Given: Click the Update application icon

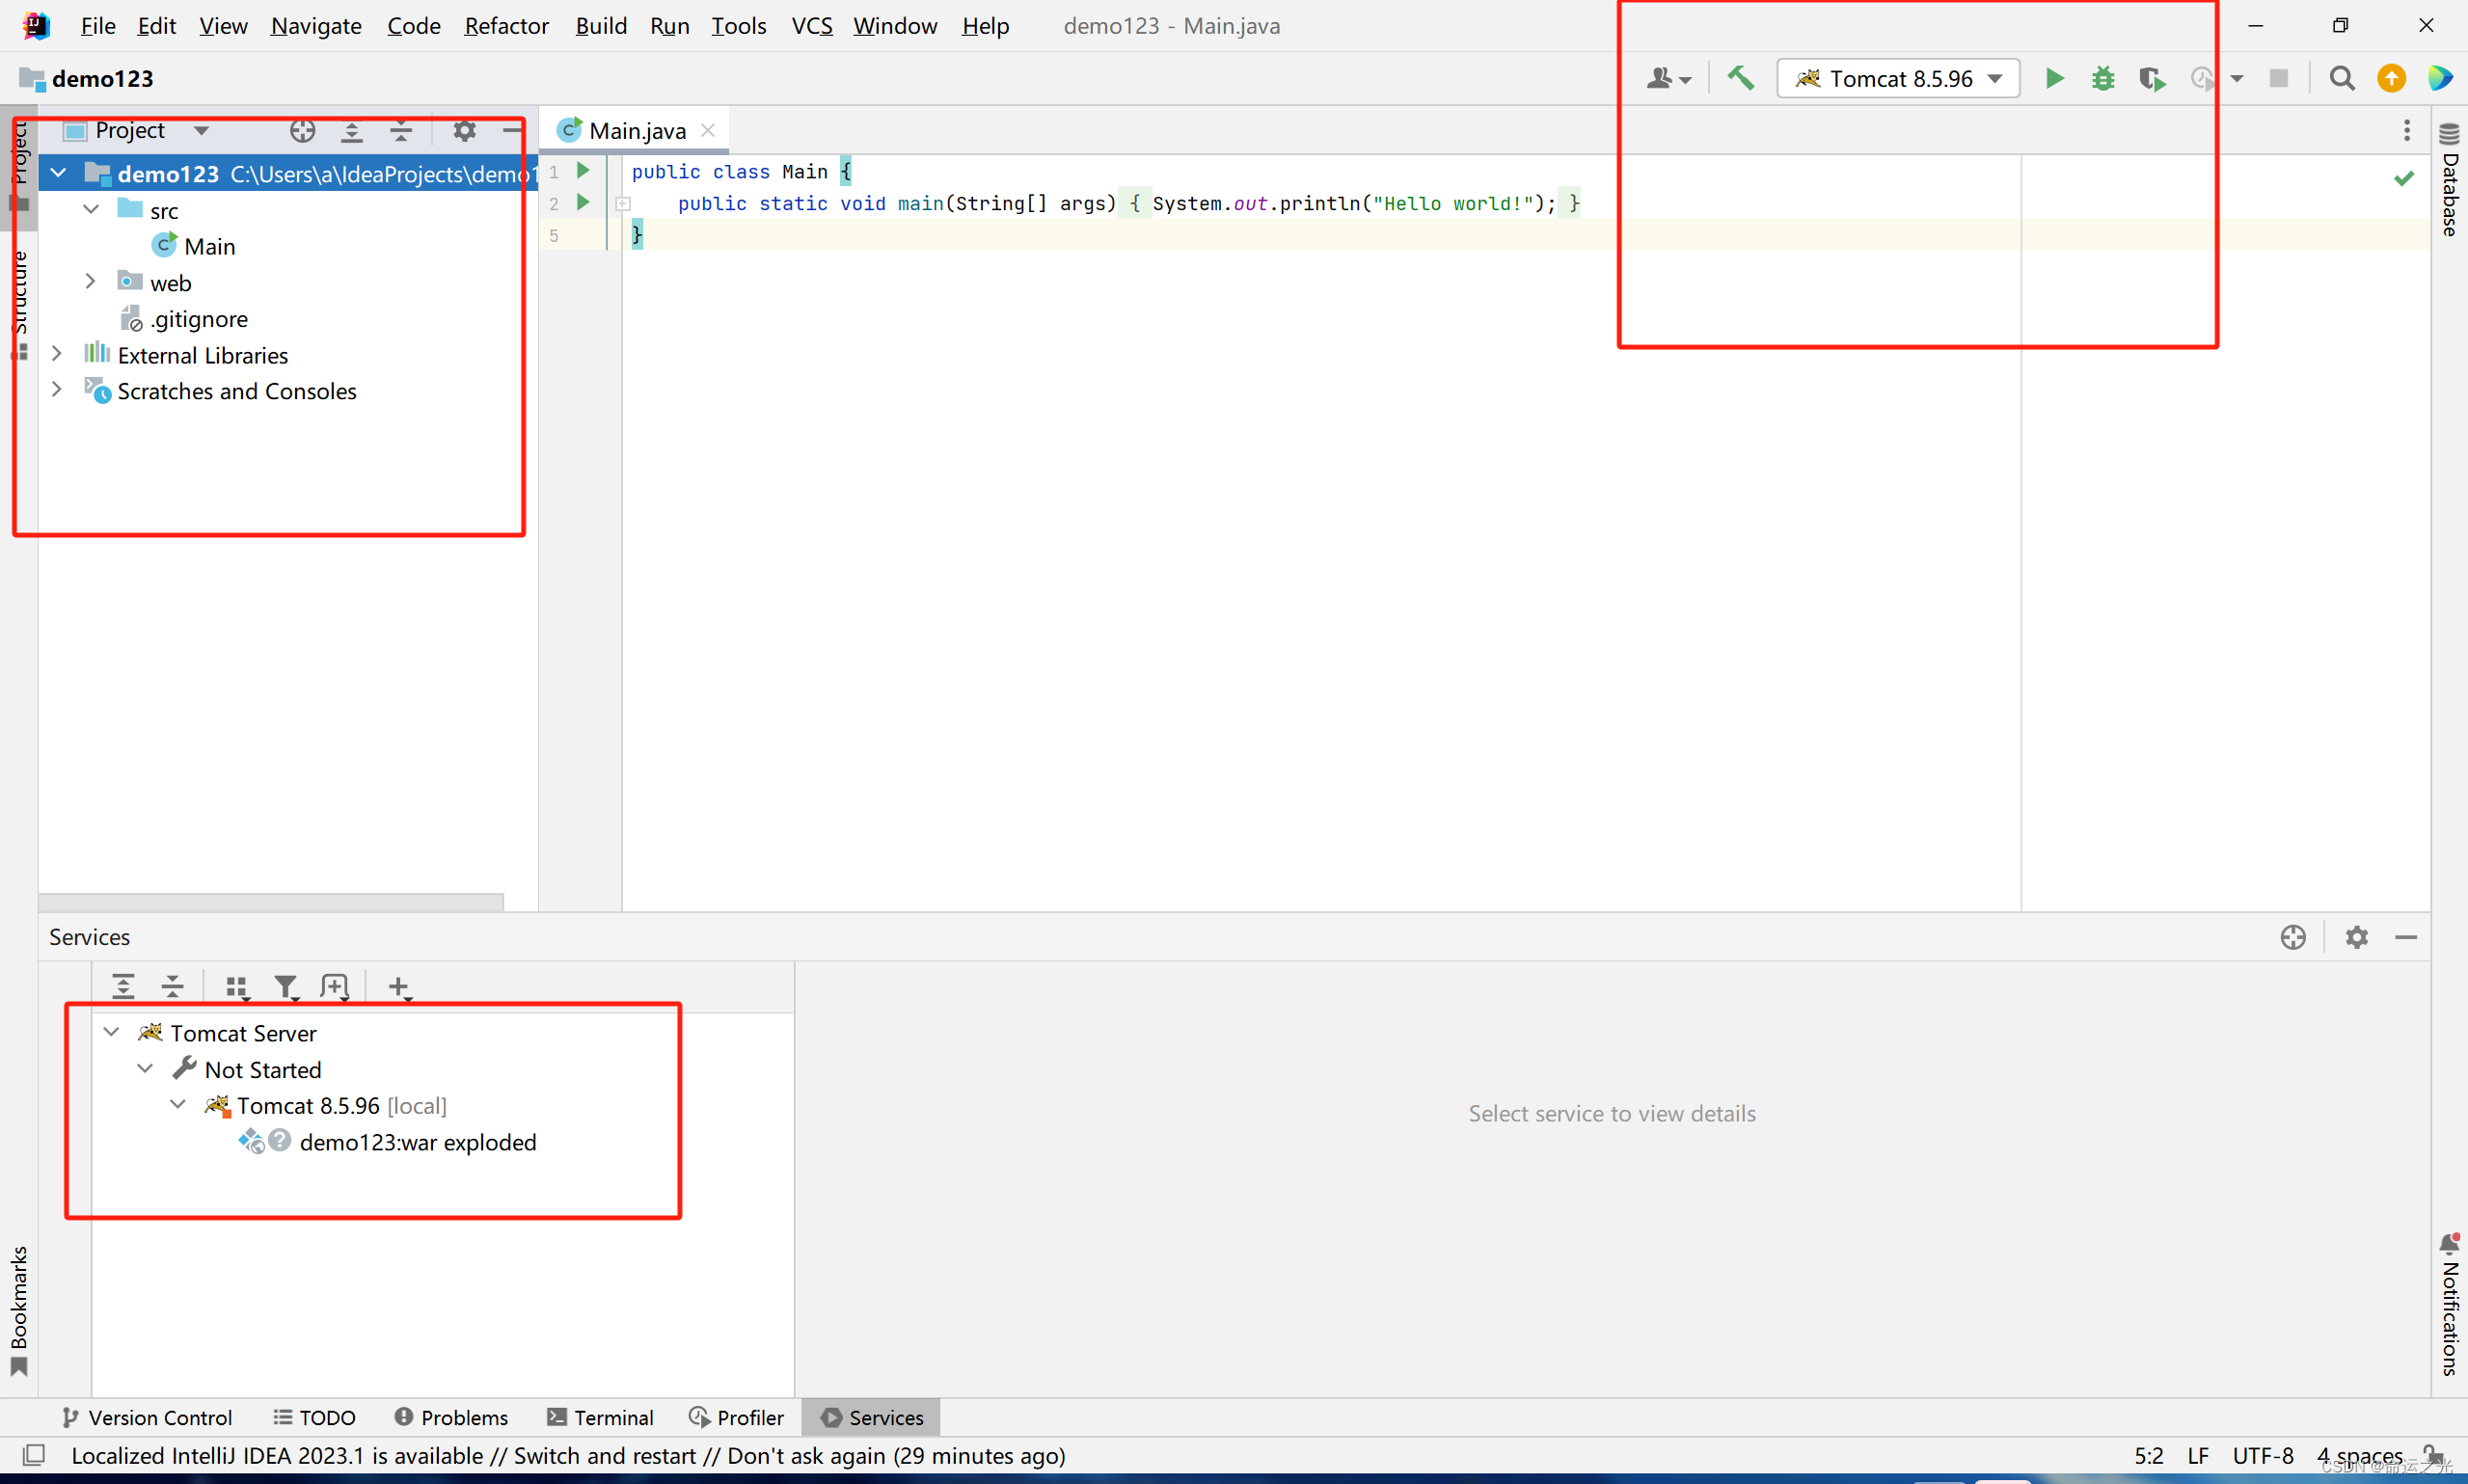Looking at the screenshot, I should [2204, 79].
